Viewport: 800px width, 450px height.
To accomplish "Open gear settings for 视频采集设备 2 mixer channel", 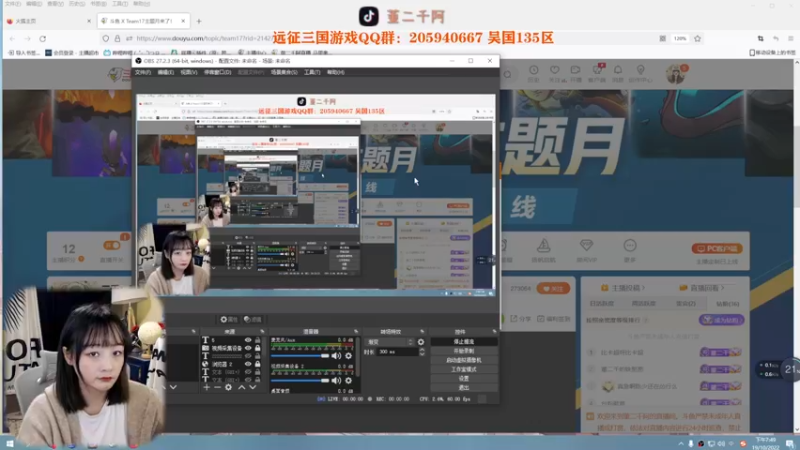I will coord(348,380).
